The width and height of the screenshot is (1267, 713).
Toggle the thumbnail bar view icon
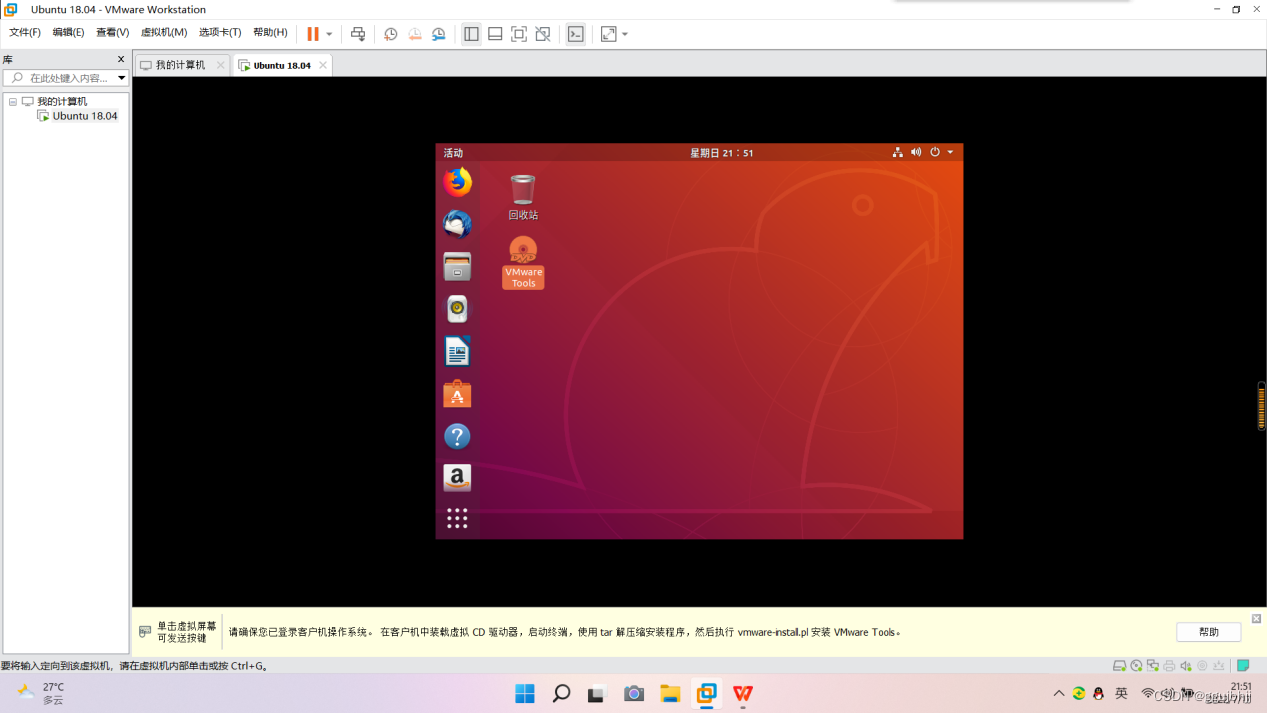495,34
